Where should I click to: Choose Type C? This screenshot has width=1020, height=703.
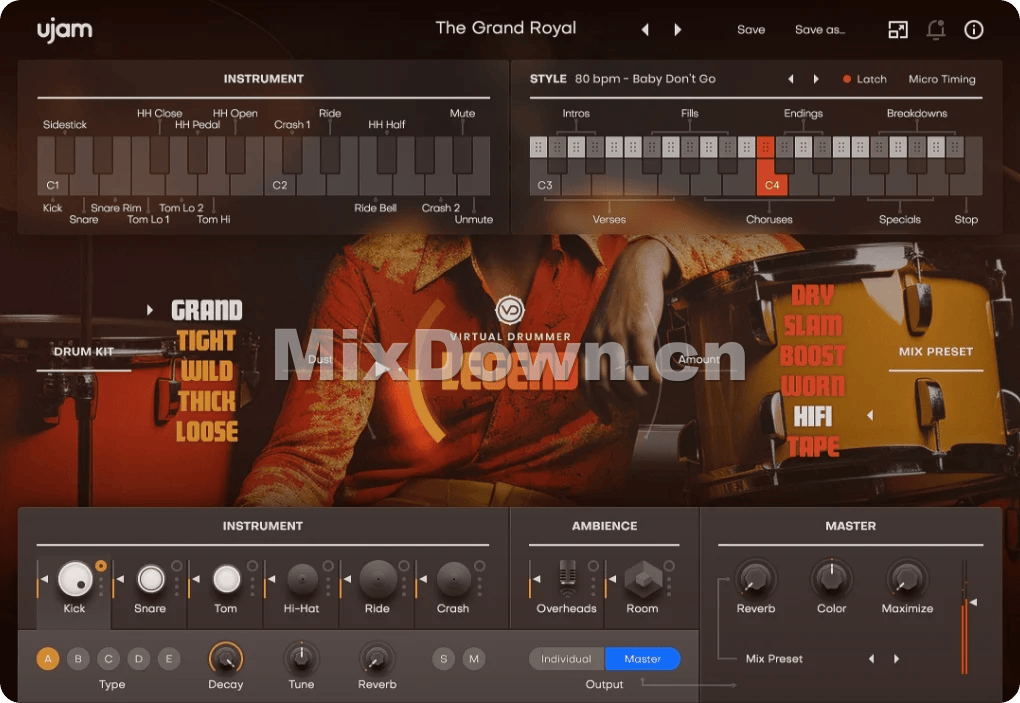coord(109,659)
